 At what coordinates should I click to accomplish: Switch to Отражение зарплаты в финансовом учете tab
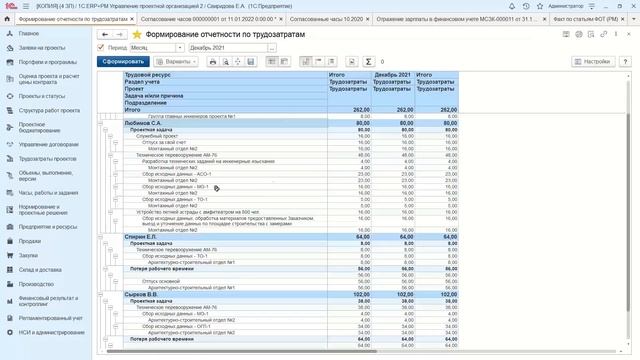point(456,19)
